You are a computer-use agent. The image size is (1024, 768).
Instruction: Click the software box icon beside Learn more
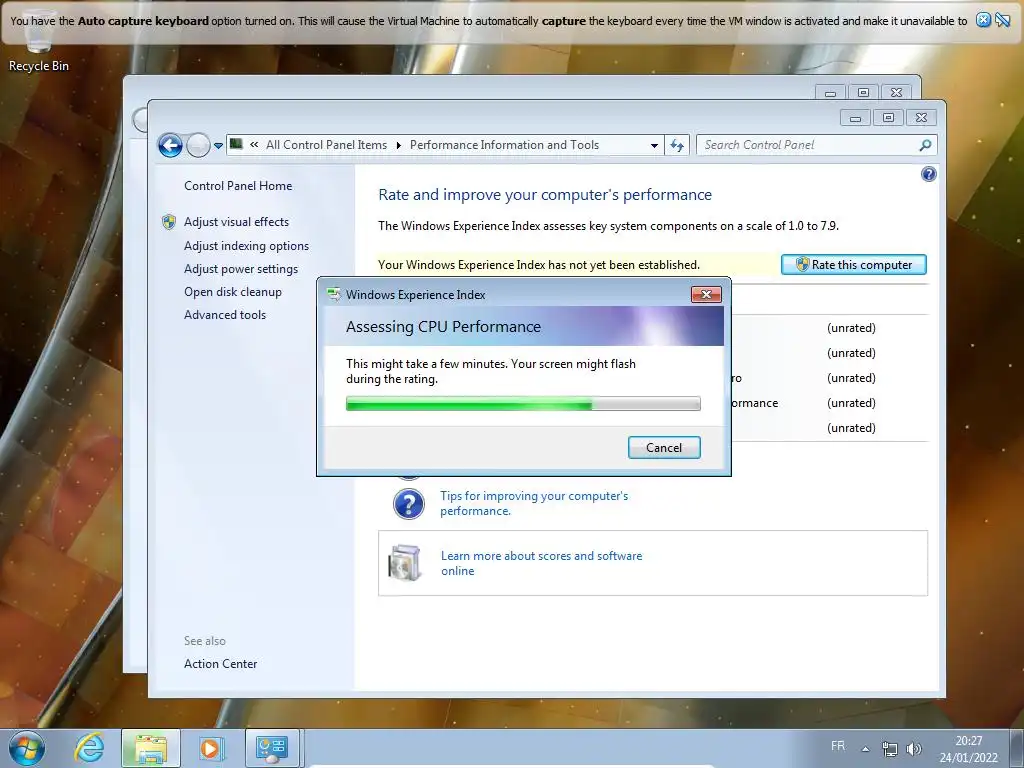click(405, 563)
